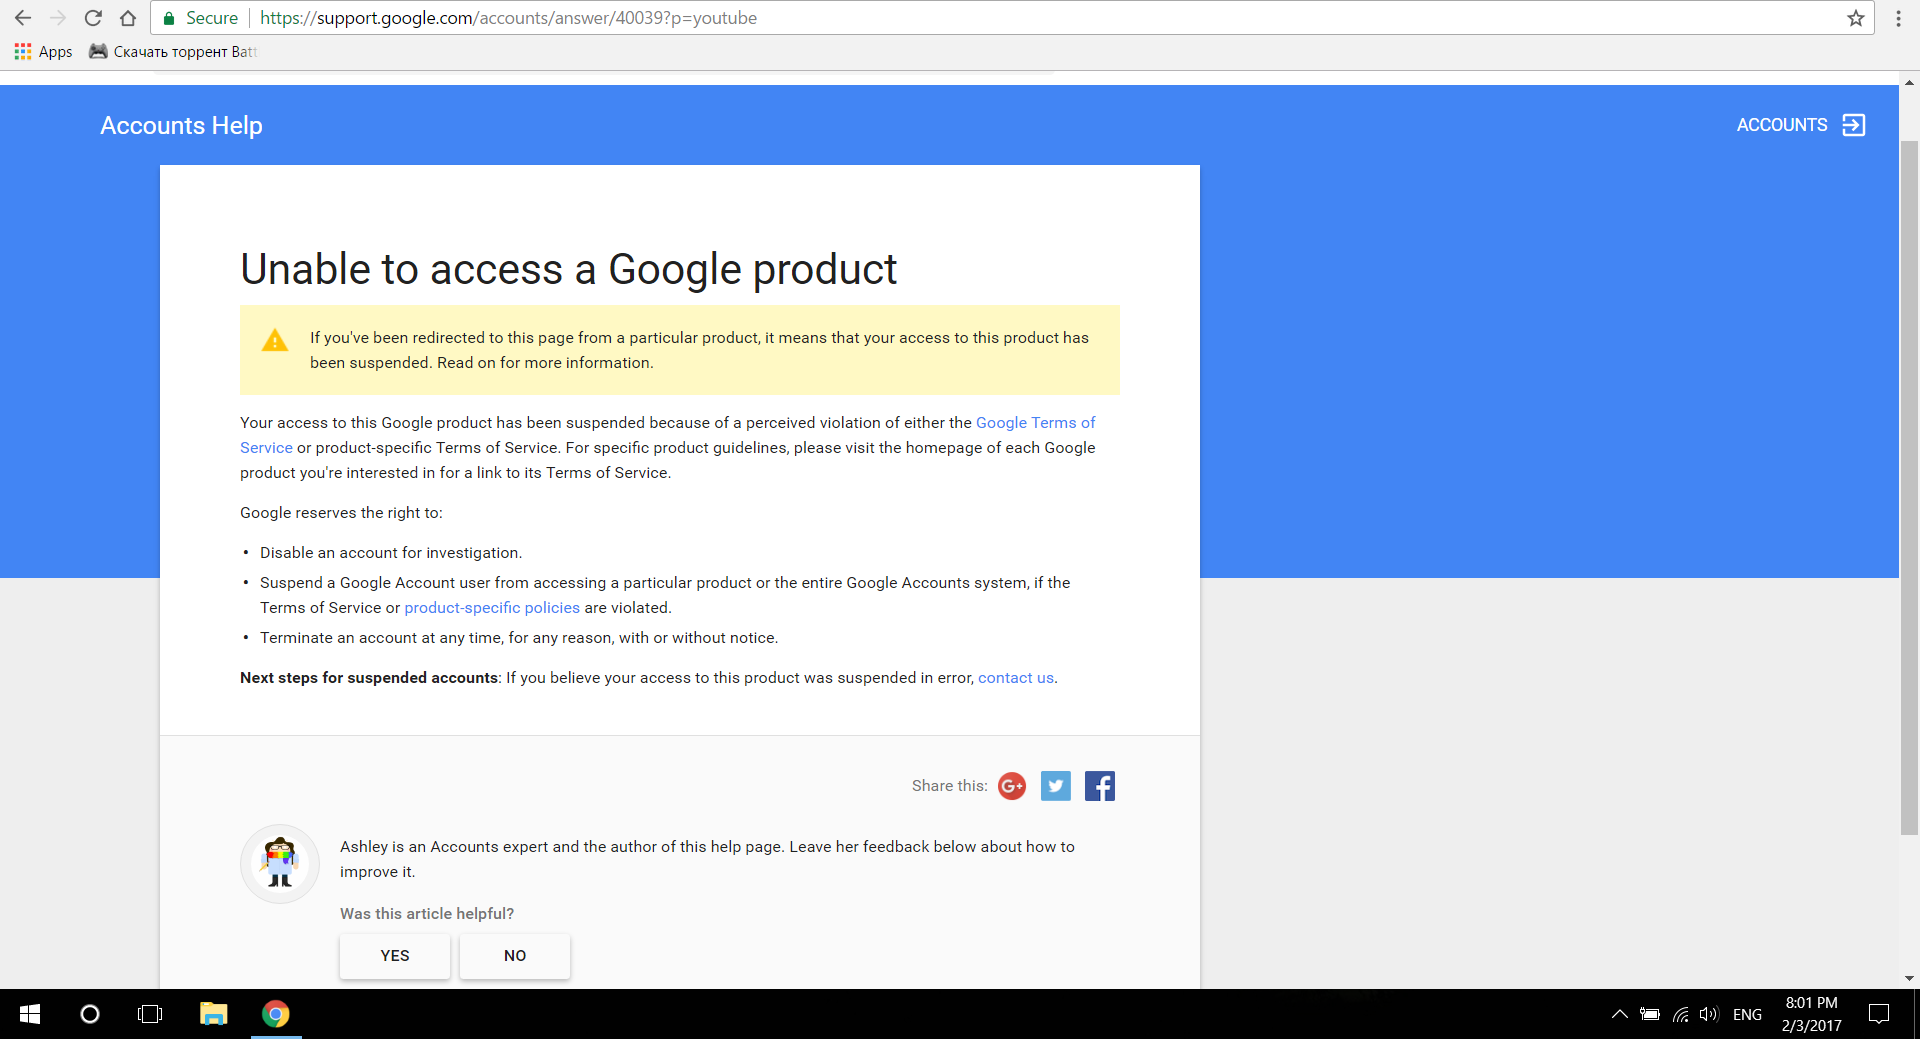This screenshot has height=1039, width=1920.
Task: Follow the contact us link
Action: pyautogui.click(x=1015, y=678)
